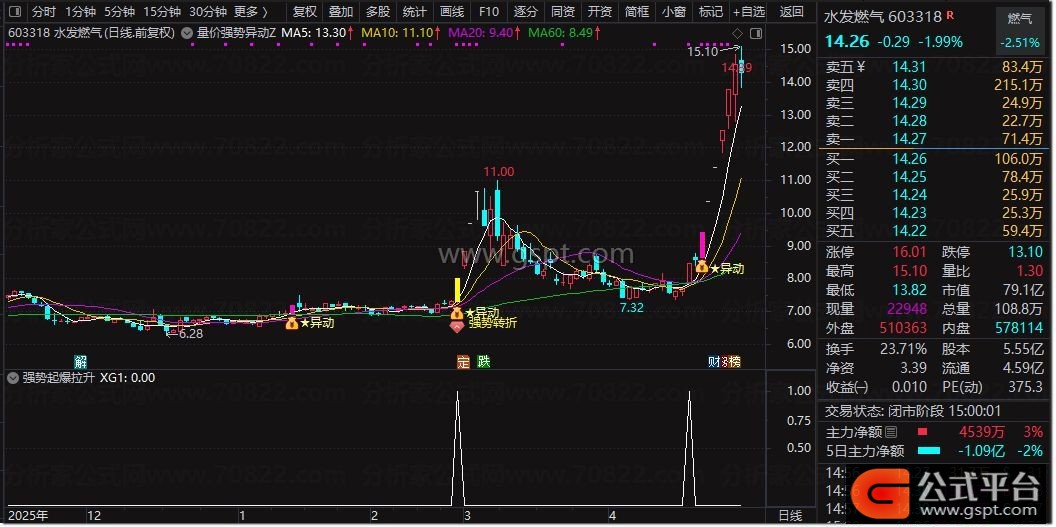
Task: Click the 复权 toolbar button
Action: point(304,11)
